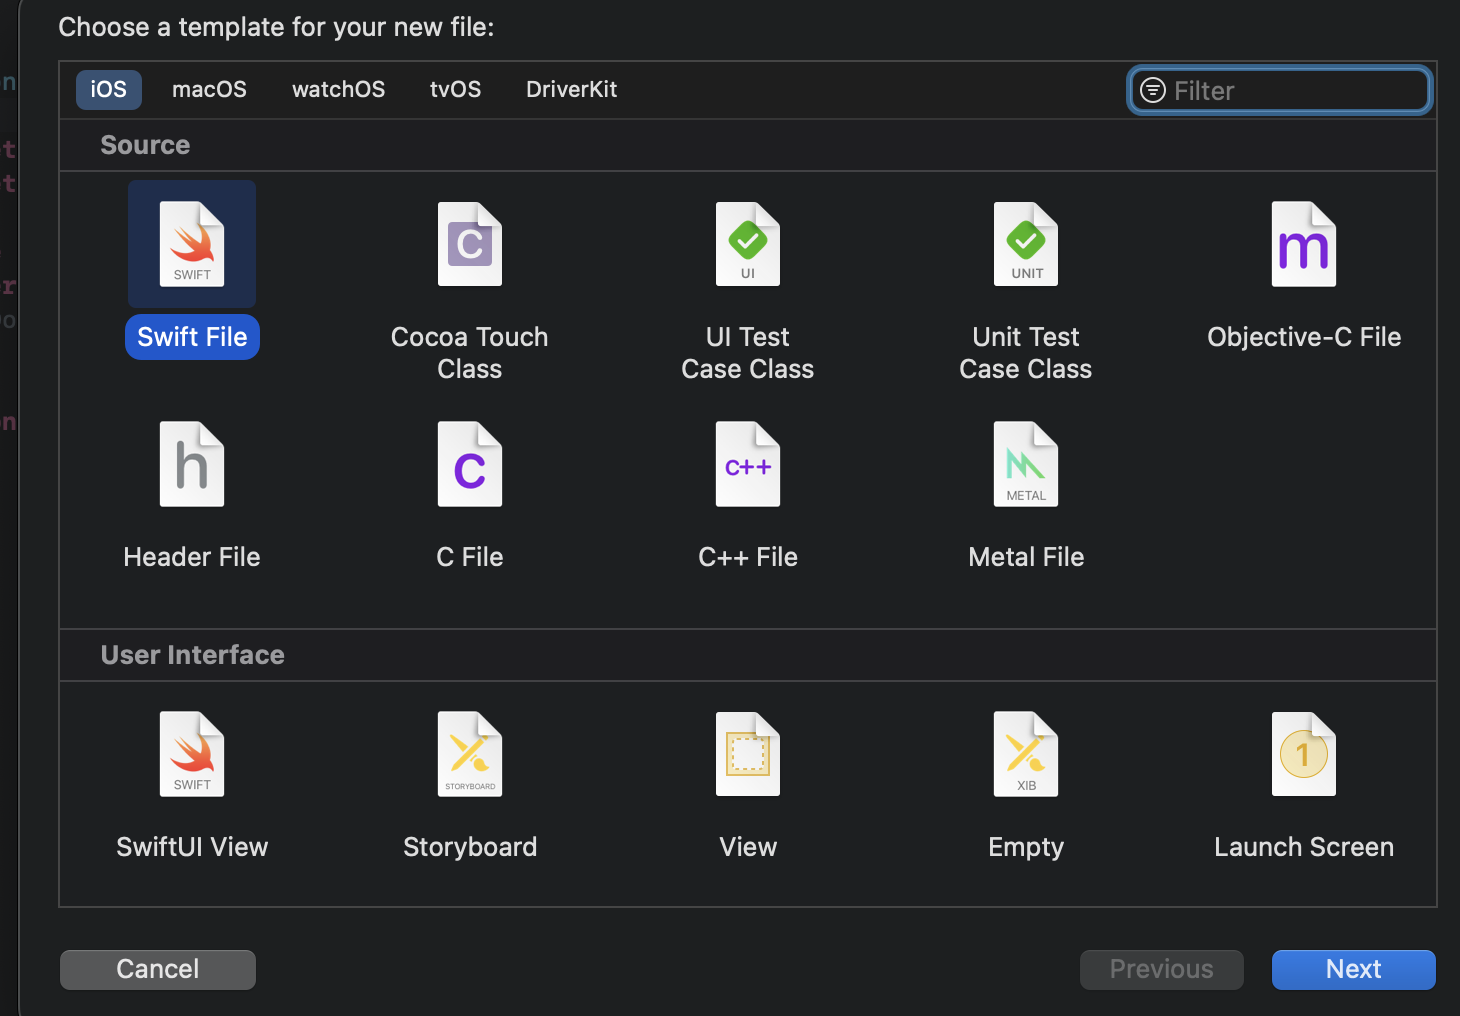
Task: Click the Next button
Action: 1354,969
